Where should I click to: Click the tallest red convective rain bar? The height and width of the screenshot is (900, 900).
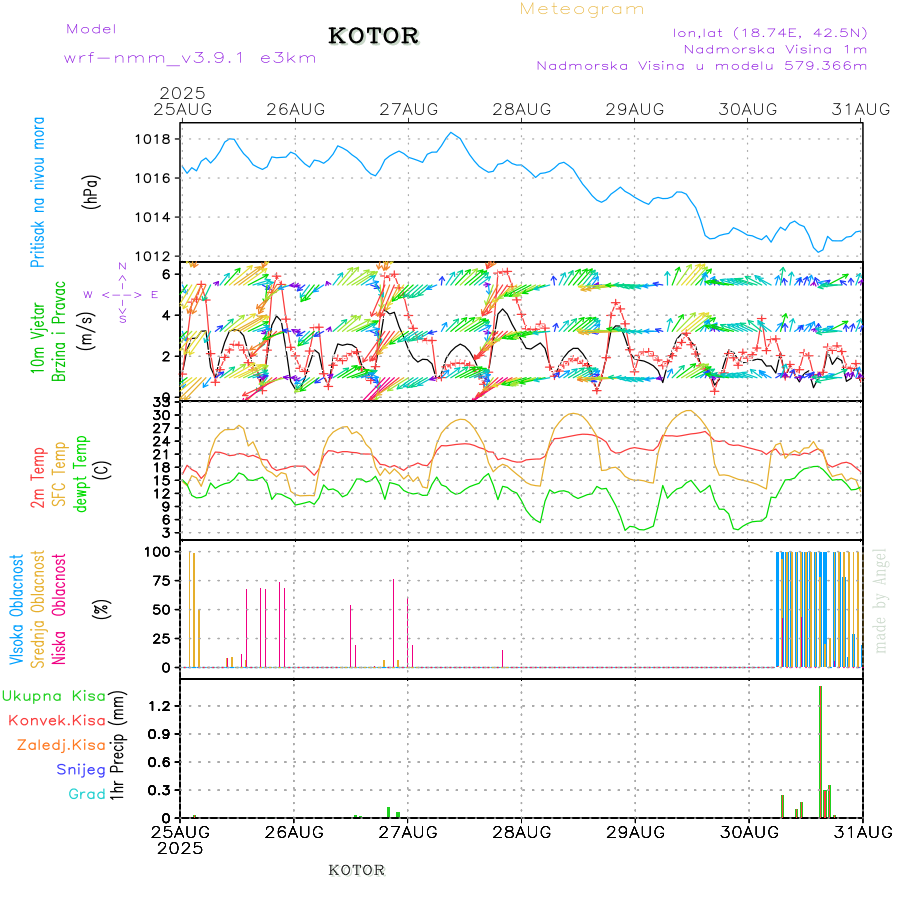coord(820,750)
